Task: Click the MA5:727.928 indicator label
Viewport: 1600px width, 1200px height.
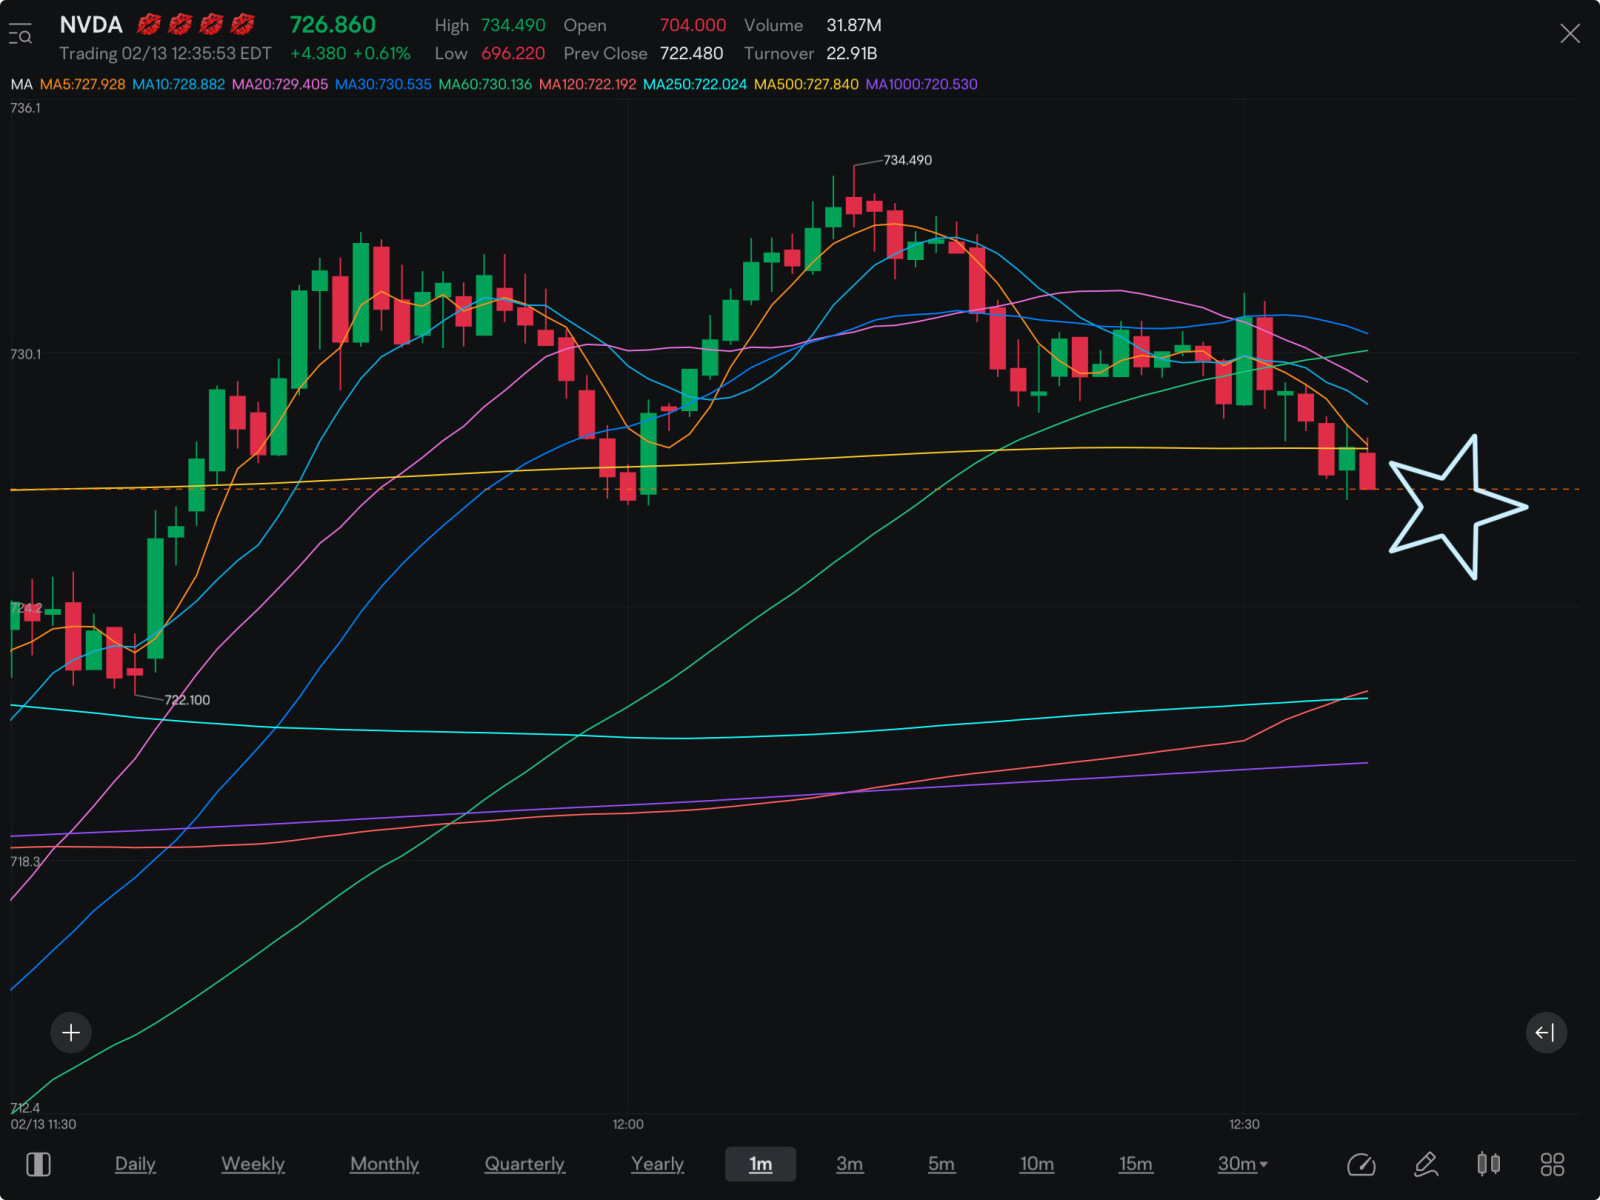Action: pos(83,84)
